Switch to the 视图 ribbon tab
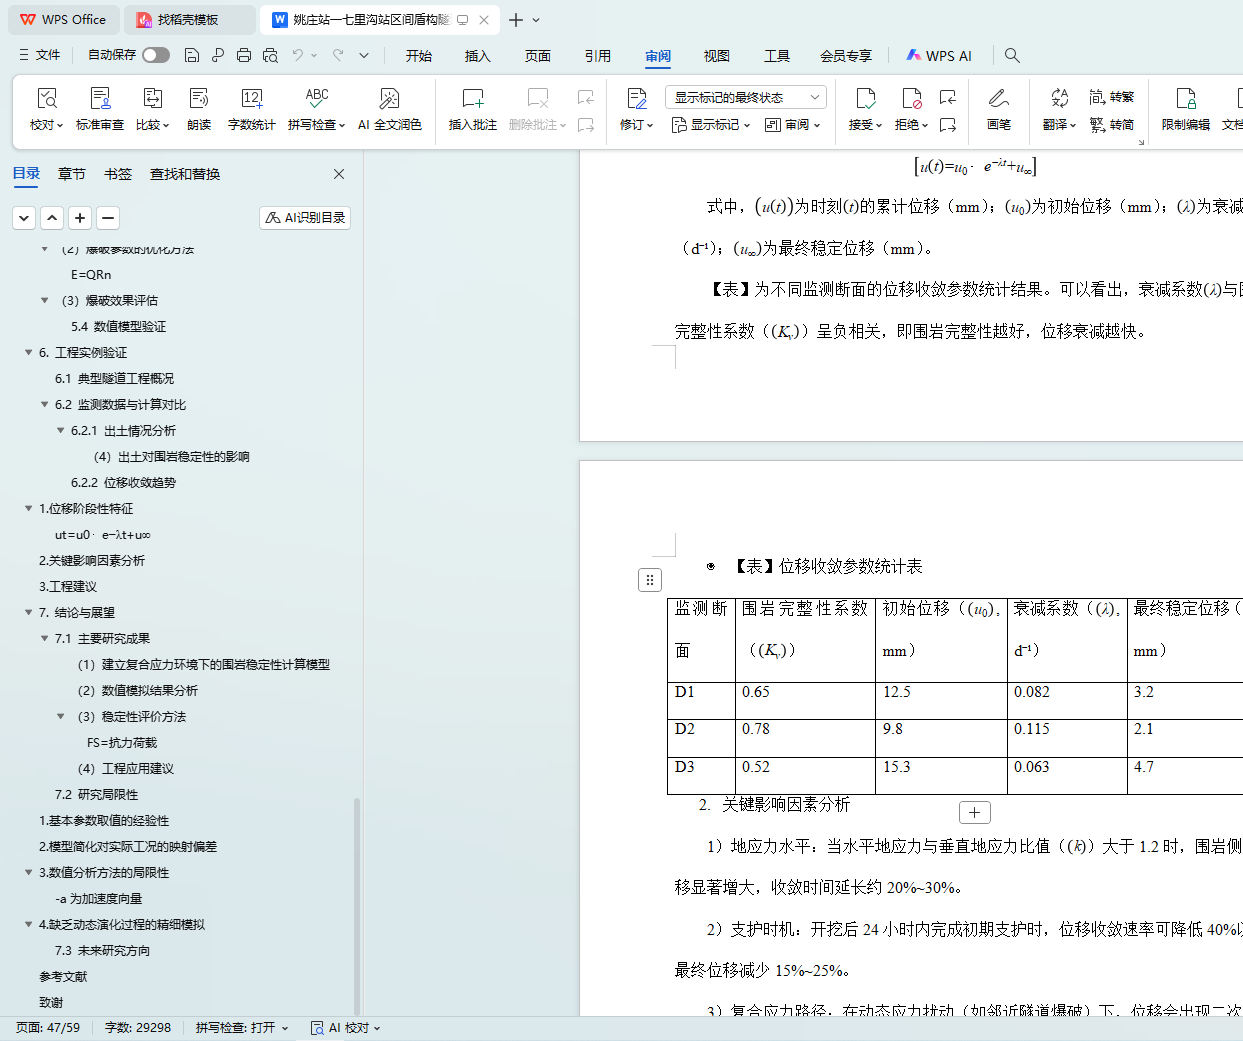 tap(716, 56)
